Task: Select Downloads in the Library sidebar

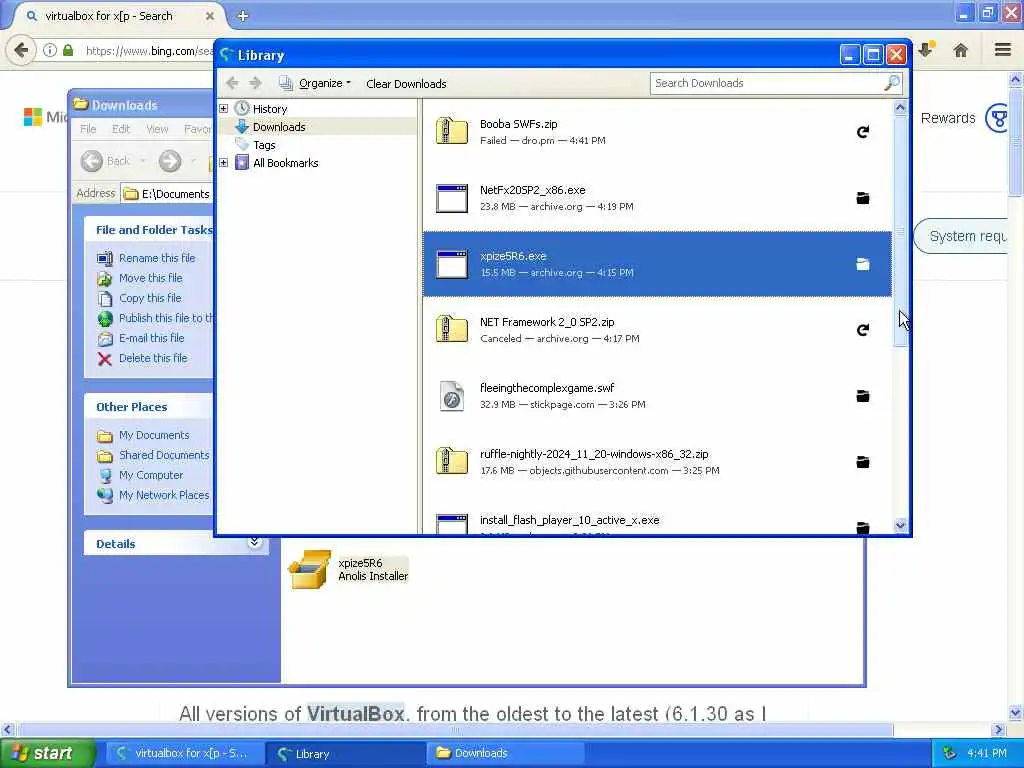Action: pos(279,127)
